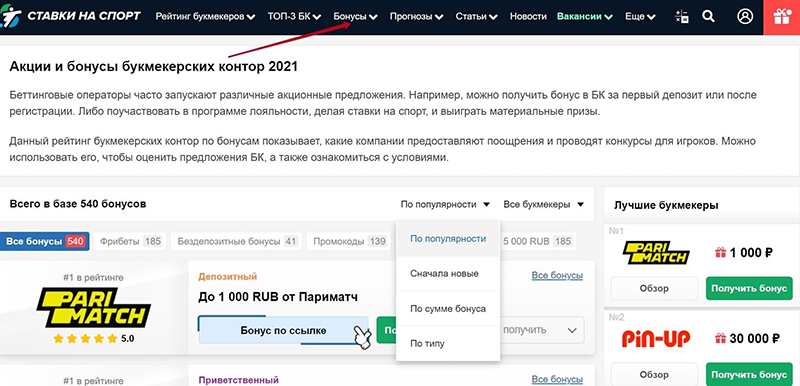Click the Бонус по ссылке button
The height and width of the screenshot is (386, 800).
(283, 330)
